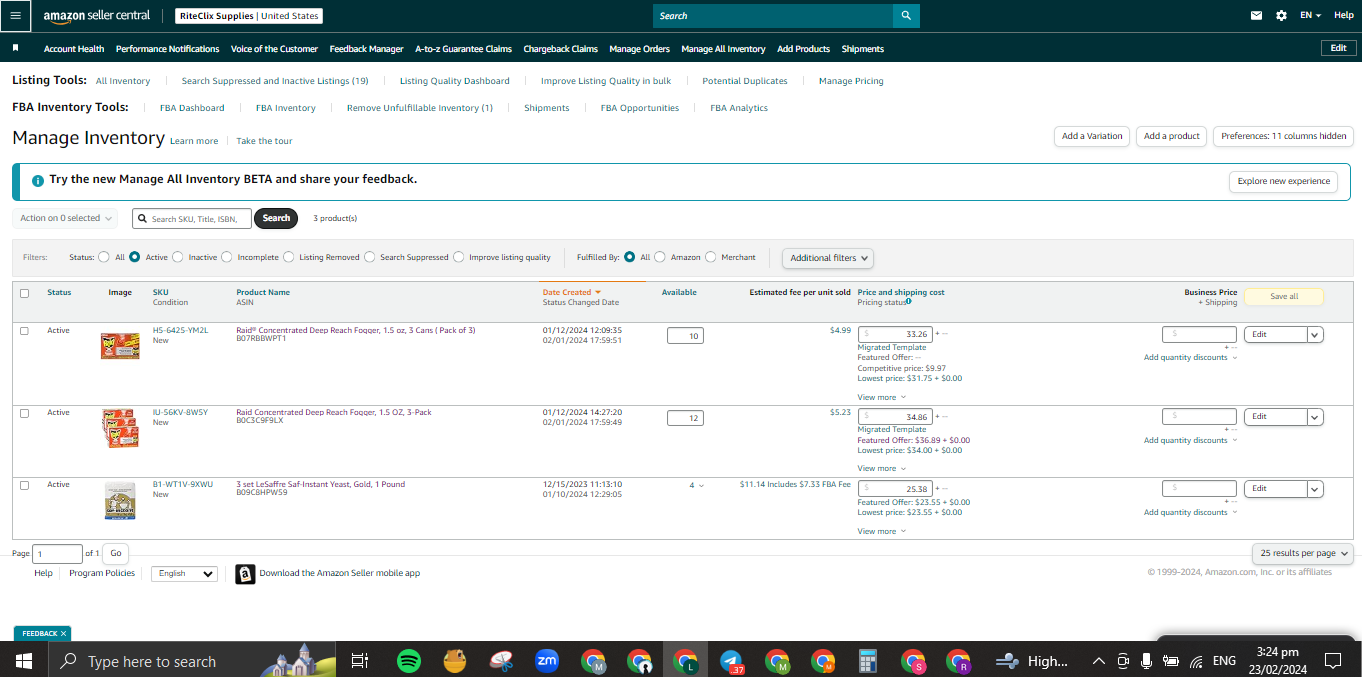Open the Raid Concentrated Deep Reach Fogger 3-Pack link
Viewport: 1362px width, 677px height.
coord(334,412)
